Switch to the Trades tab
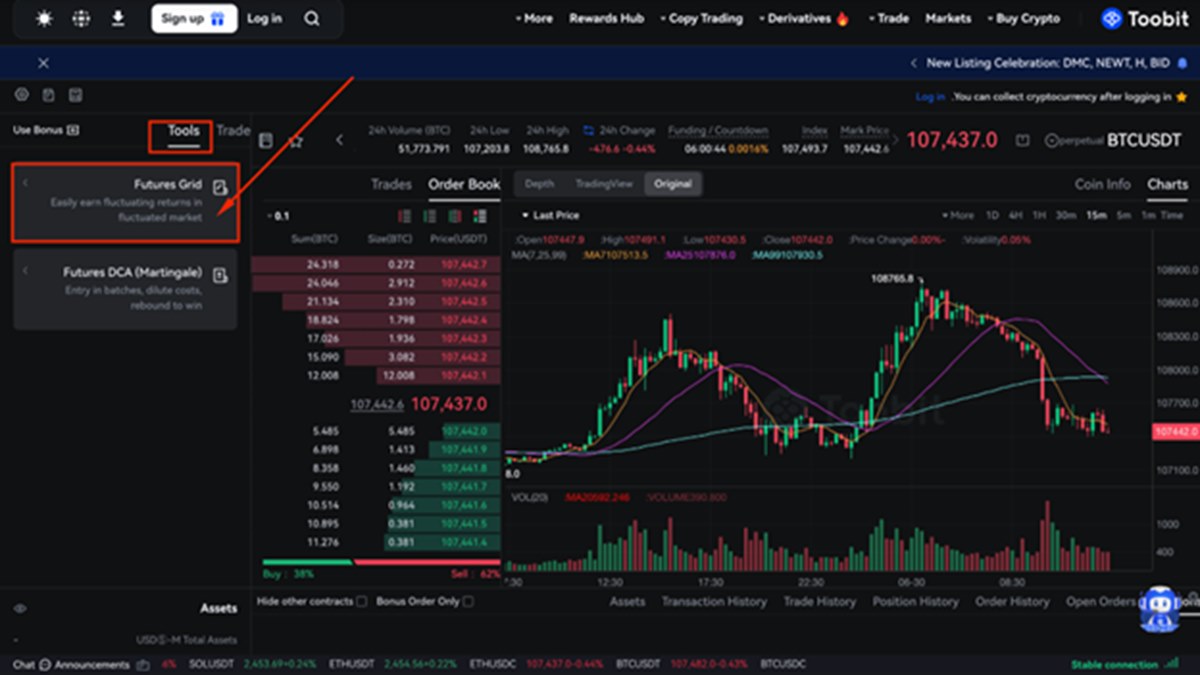 coord(391,184)
